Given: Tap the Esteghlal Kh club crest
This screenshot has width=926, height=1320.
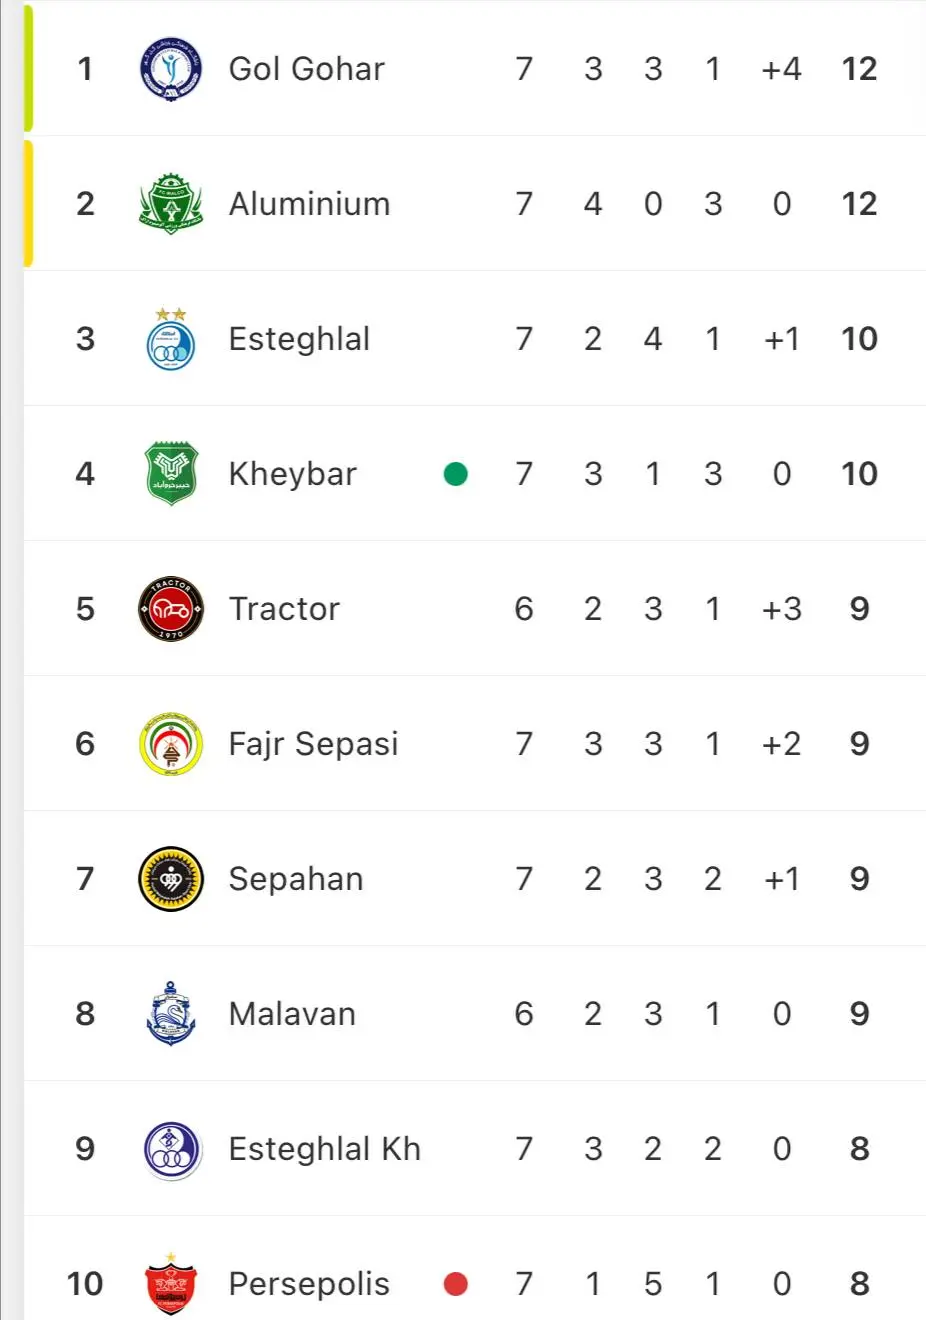Looking at the screenshot, I should click(x=171, y=1150).
